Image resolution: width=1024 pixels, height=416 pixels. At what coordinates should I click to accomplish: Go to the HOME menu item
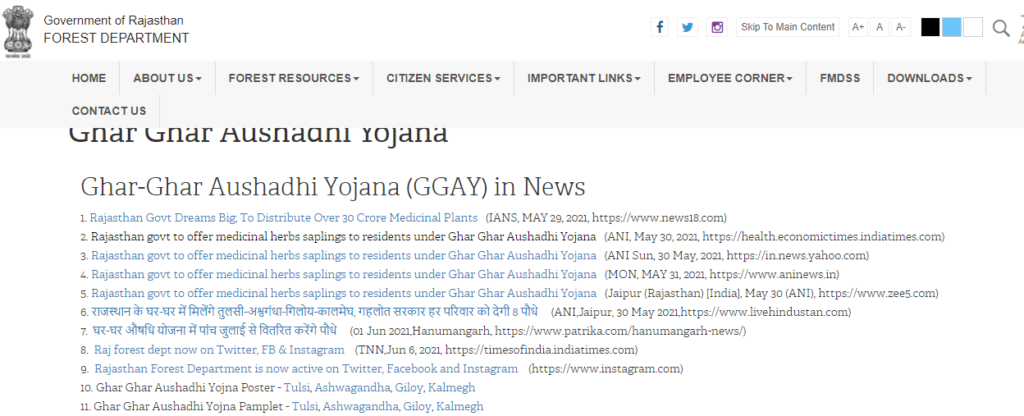point(89,78)
